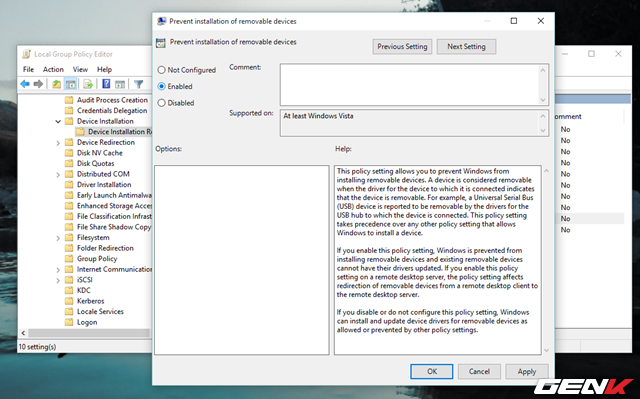This screenshot has width=640, height=399.
Task: Select Driver Installation in the tree
Action: [104, 185]
